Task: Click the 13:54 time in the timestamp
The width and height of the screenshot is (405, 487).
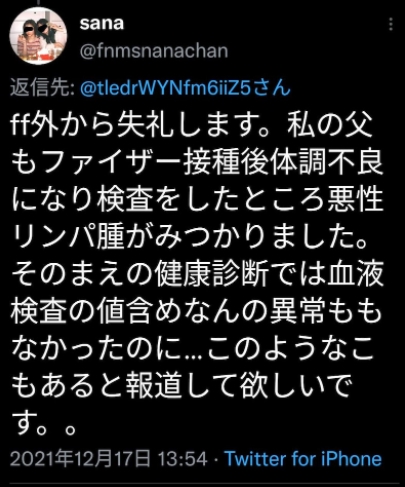Action: pos(182,459)
